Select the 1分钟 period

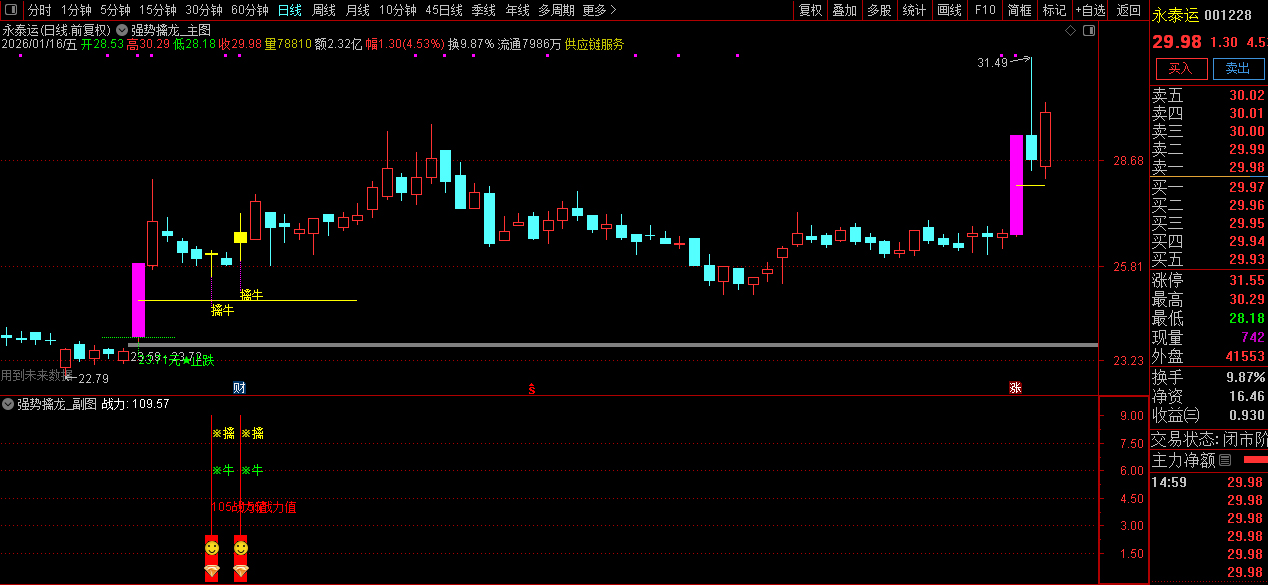pos(76,10)
